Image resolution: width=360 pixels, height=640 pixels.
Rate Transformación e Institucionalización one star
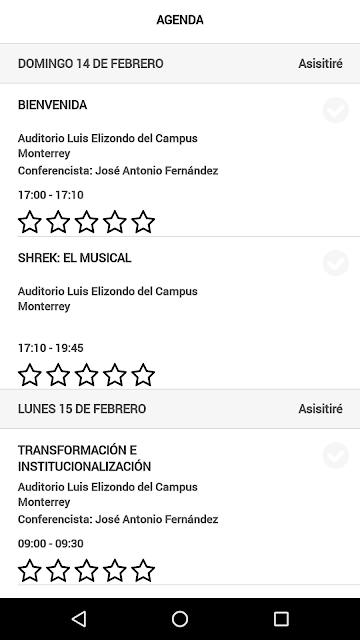click(30, 571)
